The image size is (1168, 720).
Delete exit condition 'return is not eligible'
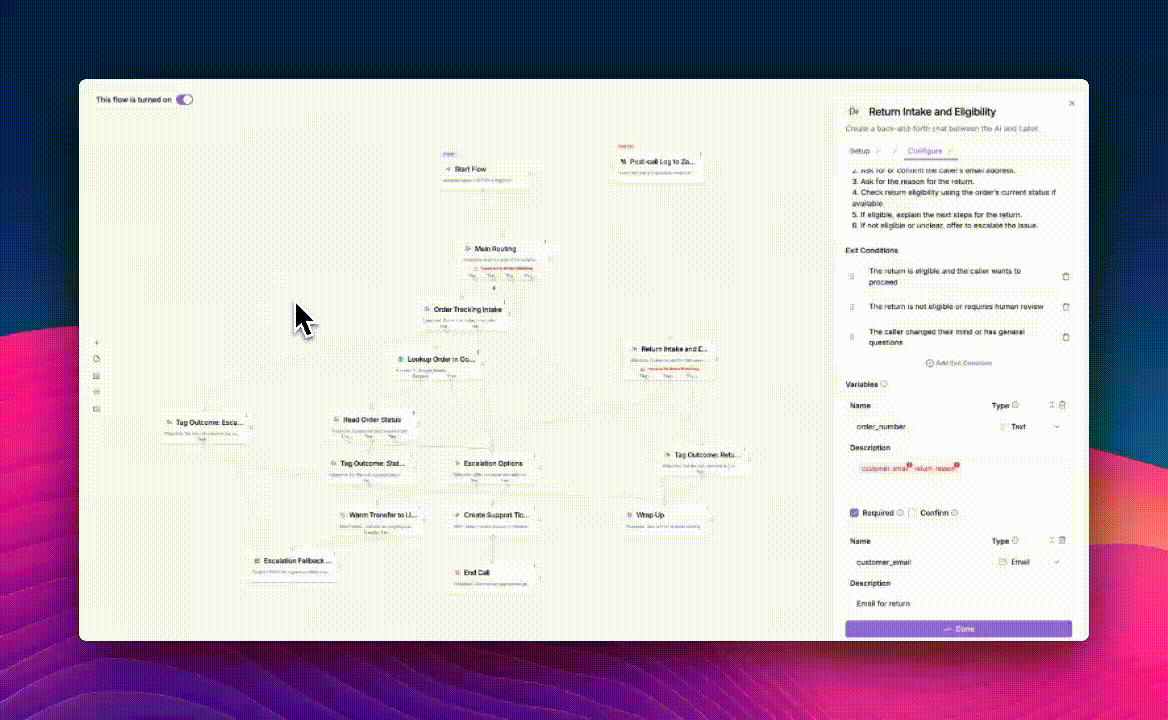click(1066, 307)
